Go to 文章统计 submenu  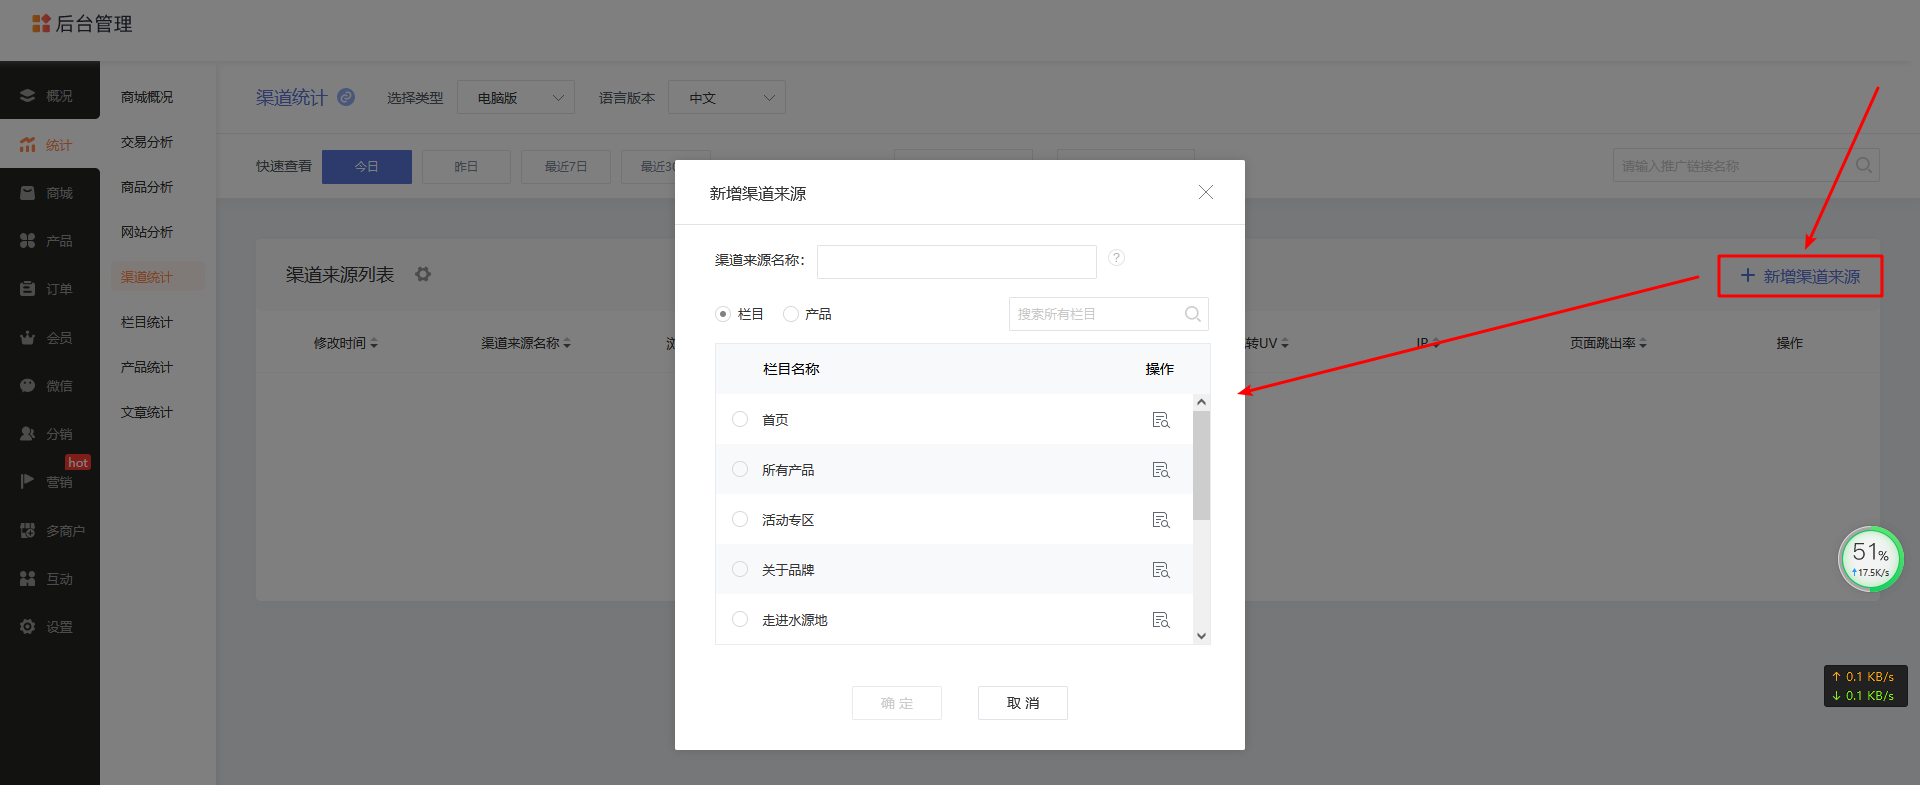[x=147, y=412]
